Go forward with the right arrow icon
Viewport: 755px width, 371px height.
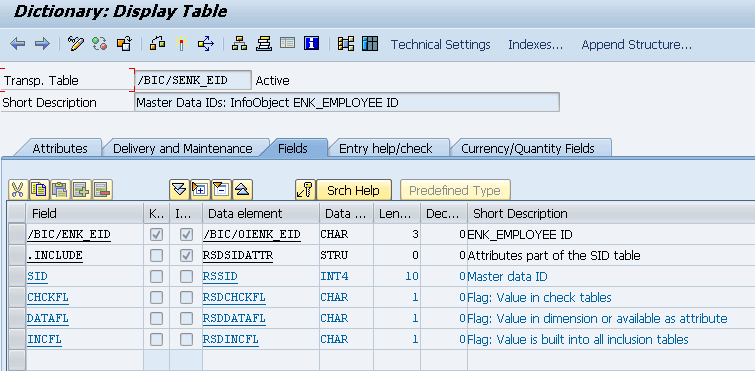pos(42,44)
